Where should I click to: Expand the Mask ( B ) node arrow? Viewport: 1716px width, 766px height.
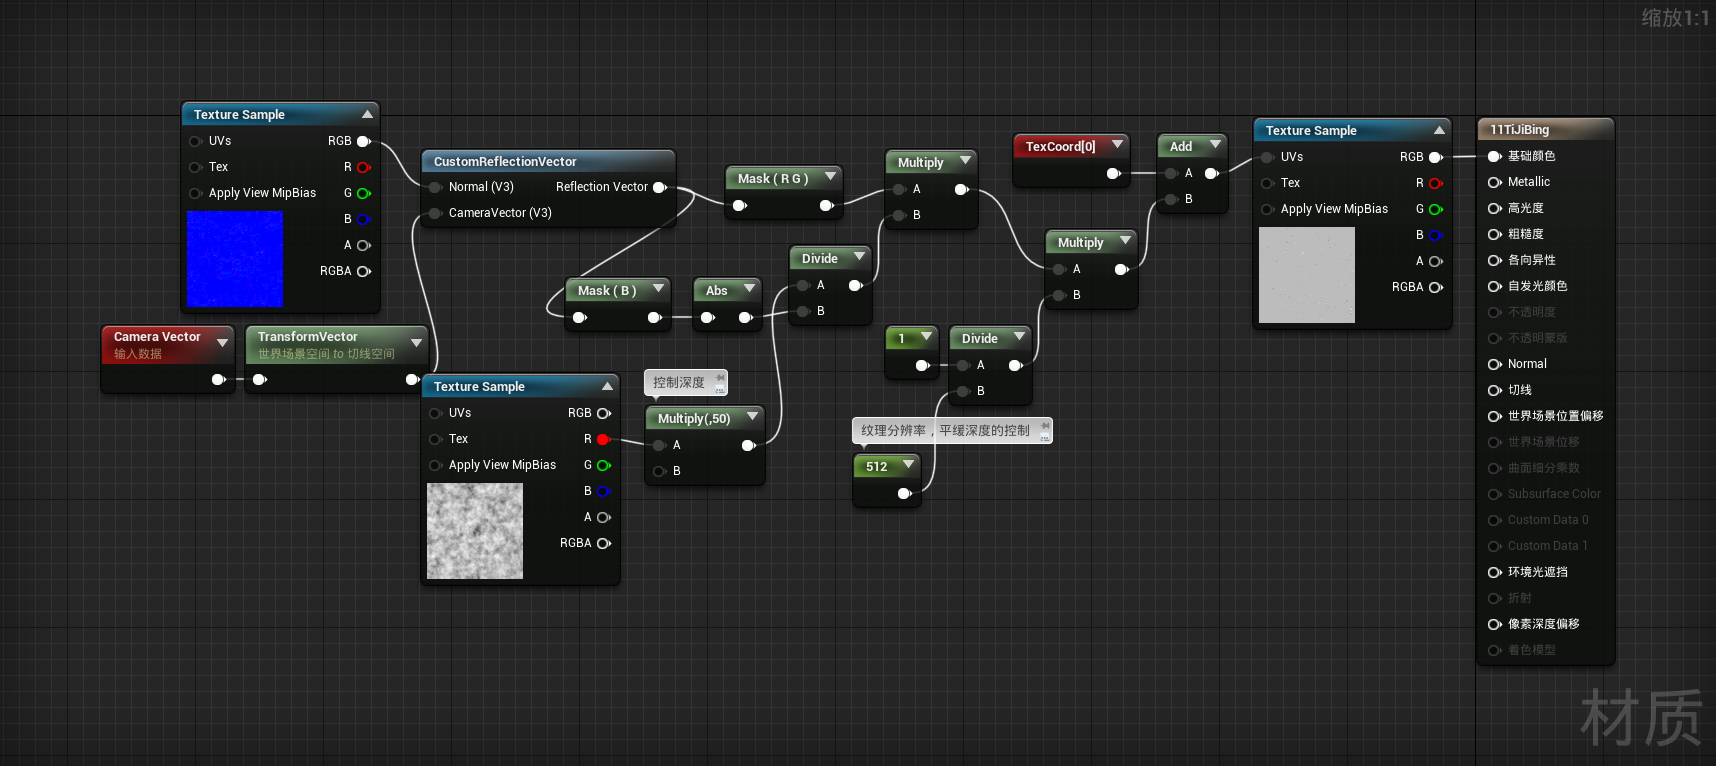658,289
